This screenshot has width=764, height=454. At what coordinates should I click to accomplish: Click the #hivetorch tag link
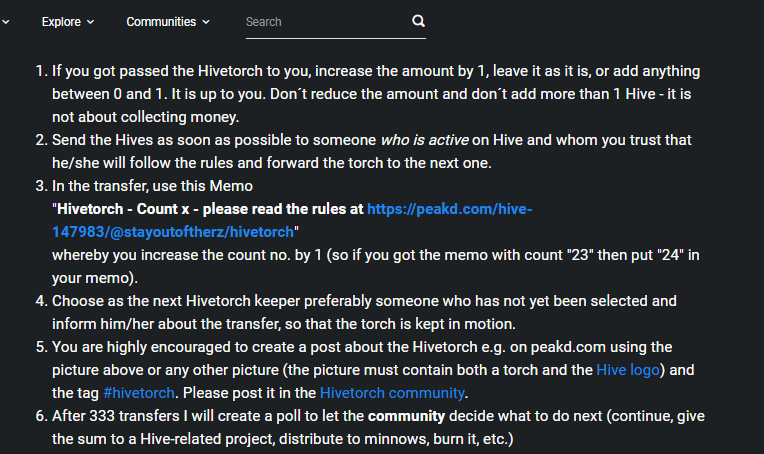tap(139, 393)
